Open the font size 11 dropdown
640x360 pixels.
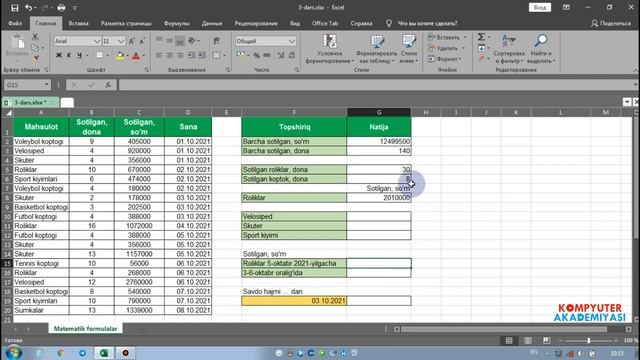(121, 41)
